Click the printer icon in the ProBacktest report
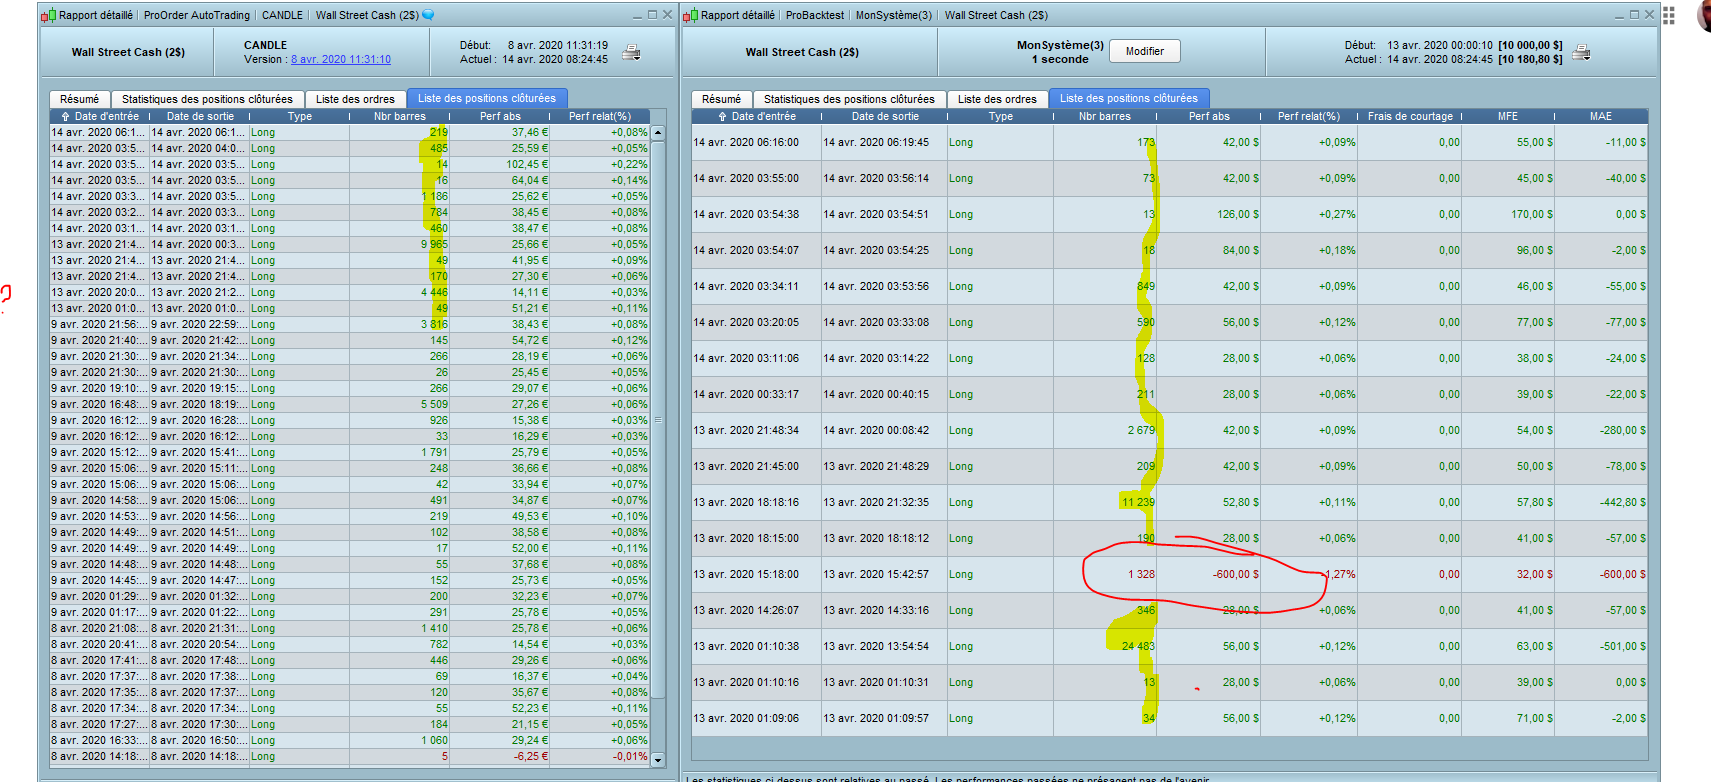 (x=1581, y=52)
